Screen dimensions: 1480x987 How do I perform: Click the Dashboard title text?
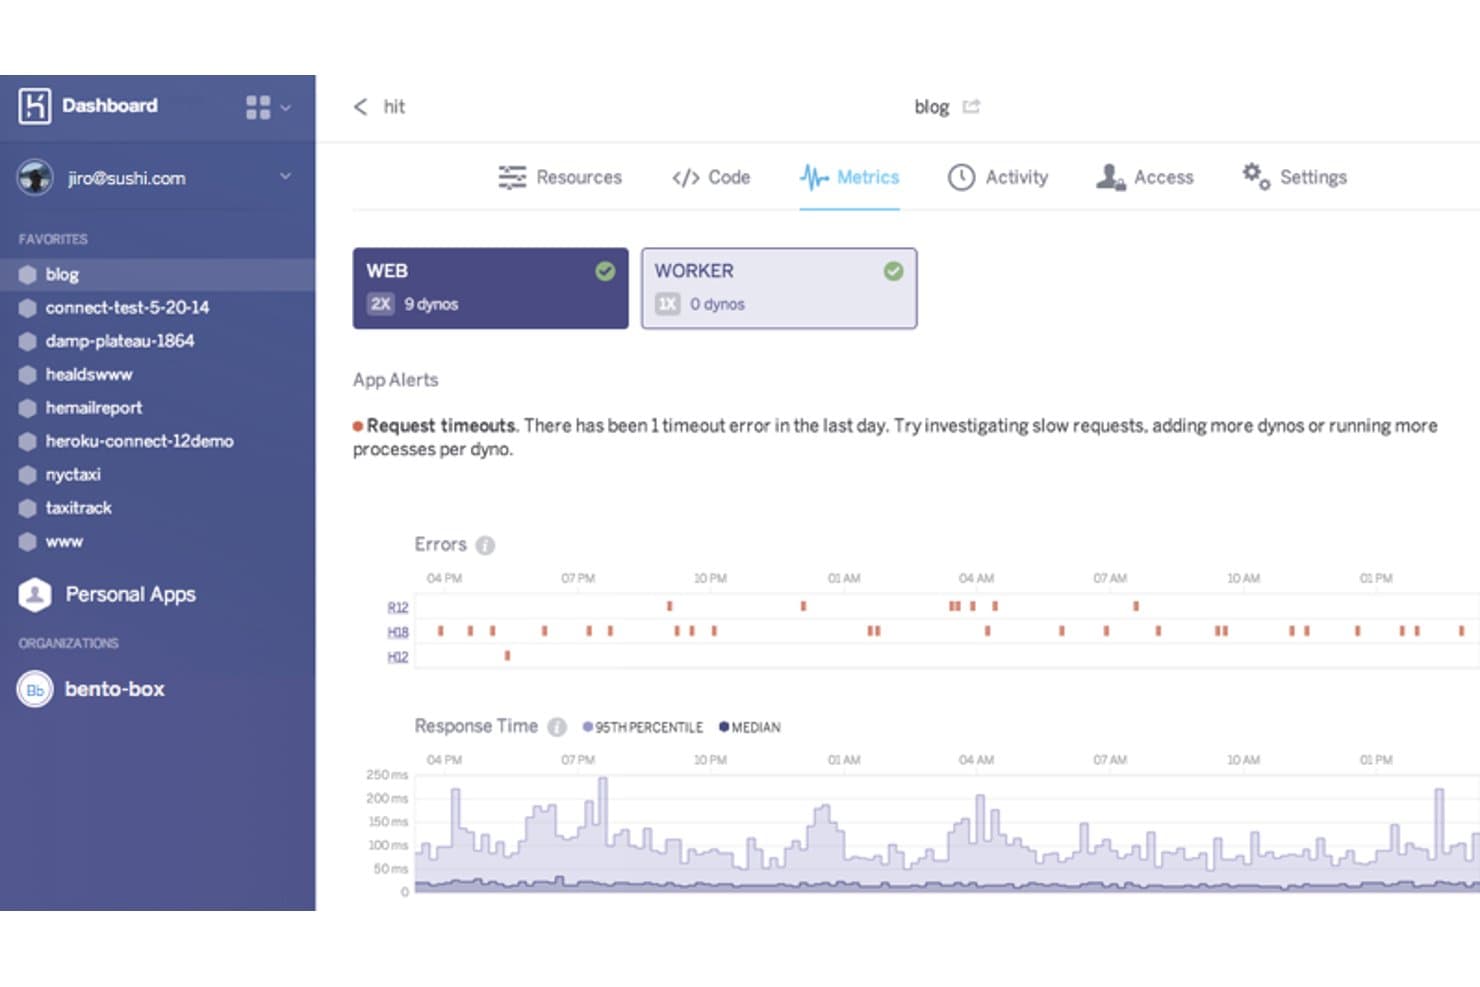pyautogui.click(x=110, y=106)
